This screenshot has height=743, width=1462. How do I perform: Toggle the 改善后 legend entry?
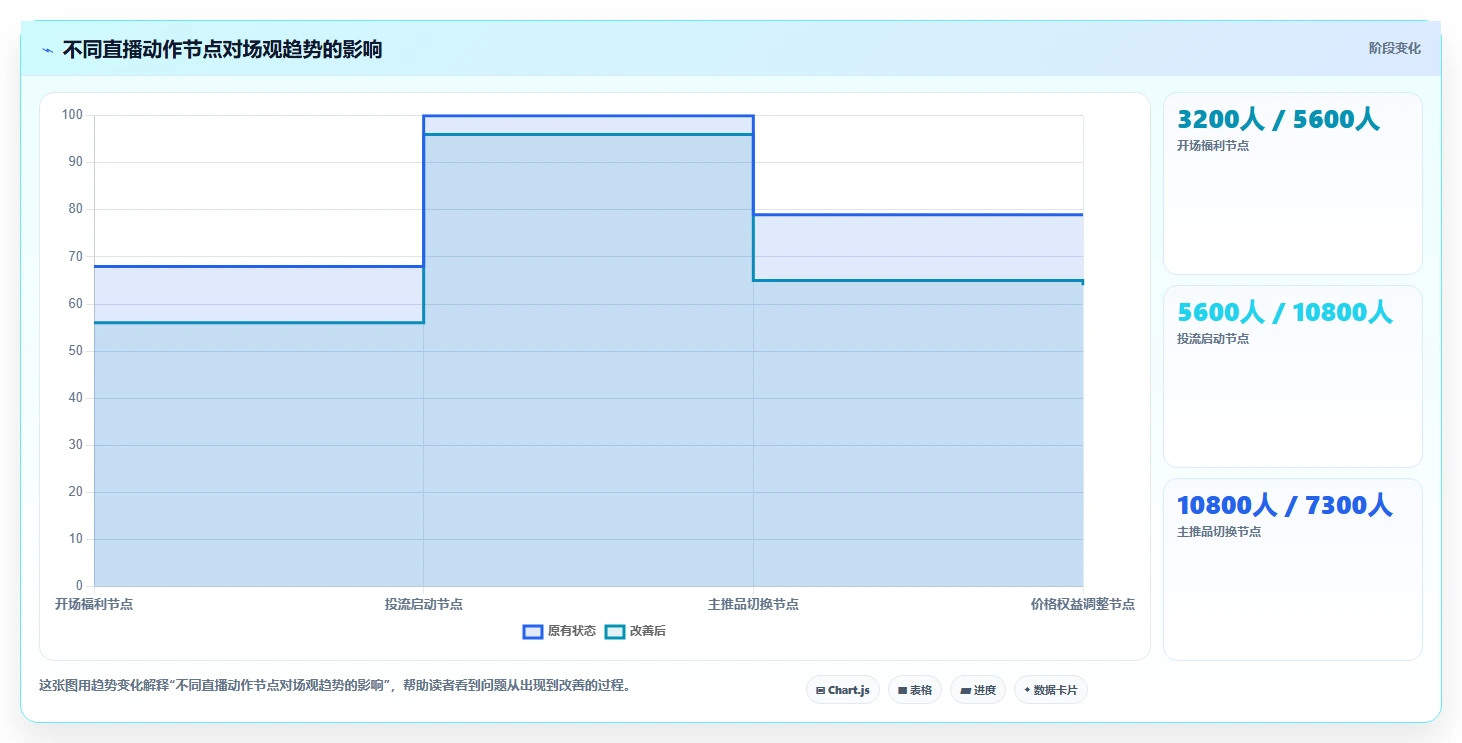click(x=636, y=631)
